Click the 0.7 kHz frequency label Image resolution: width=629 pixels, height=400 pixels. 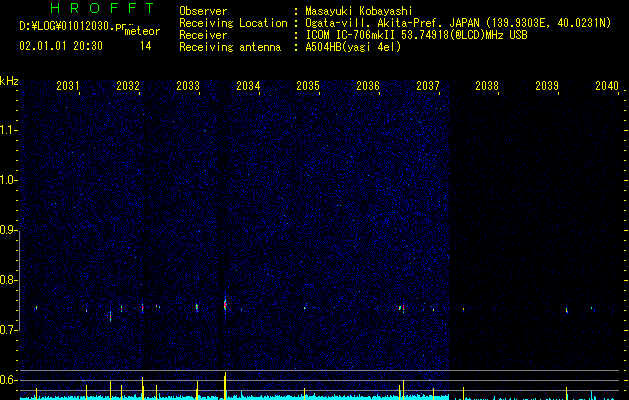pos(9,330)
